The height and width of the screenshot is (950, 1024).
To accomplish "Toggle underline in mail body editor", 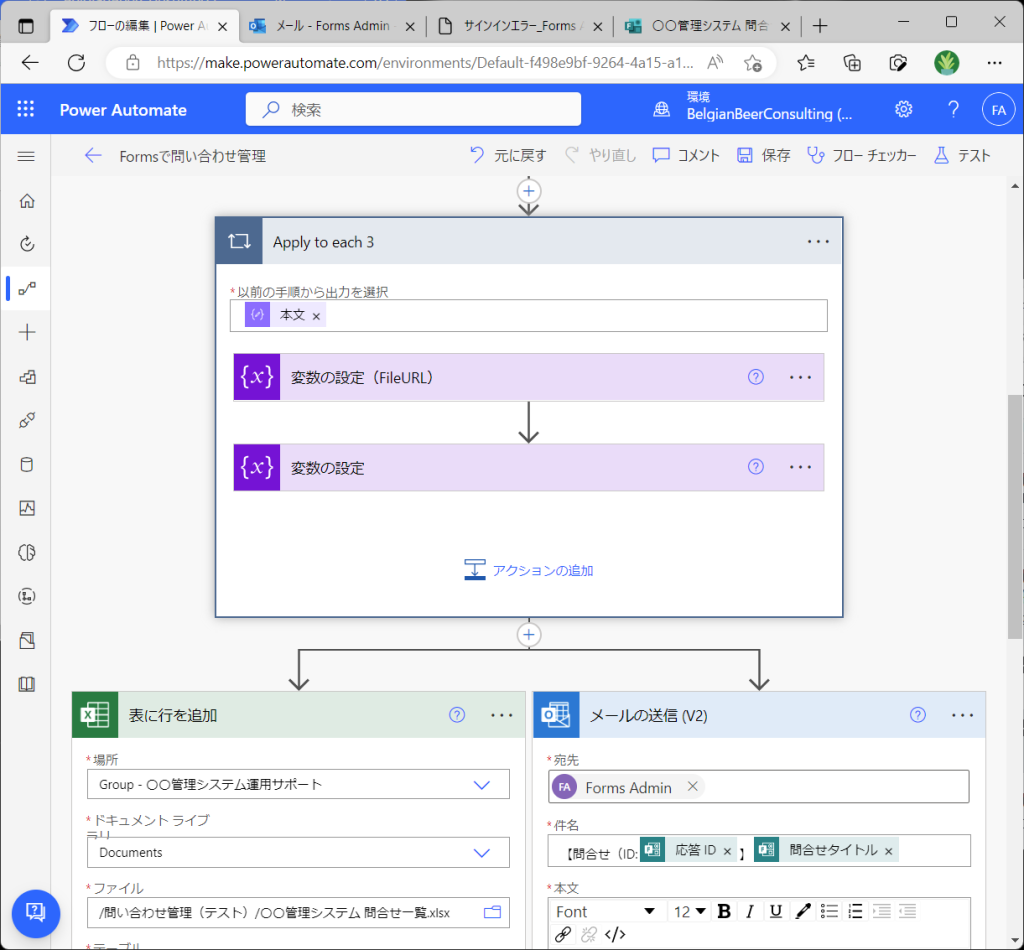I will click(x=775, y=911).
